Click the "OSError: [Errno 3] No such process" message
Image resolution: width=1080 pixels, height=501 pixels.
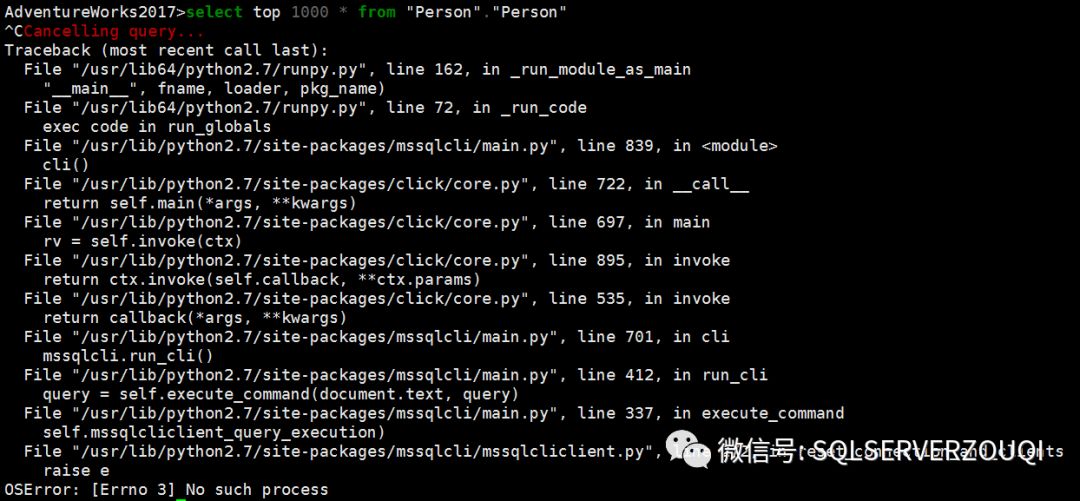tap(167, 490)
